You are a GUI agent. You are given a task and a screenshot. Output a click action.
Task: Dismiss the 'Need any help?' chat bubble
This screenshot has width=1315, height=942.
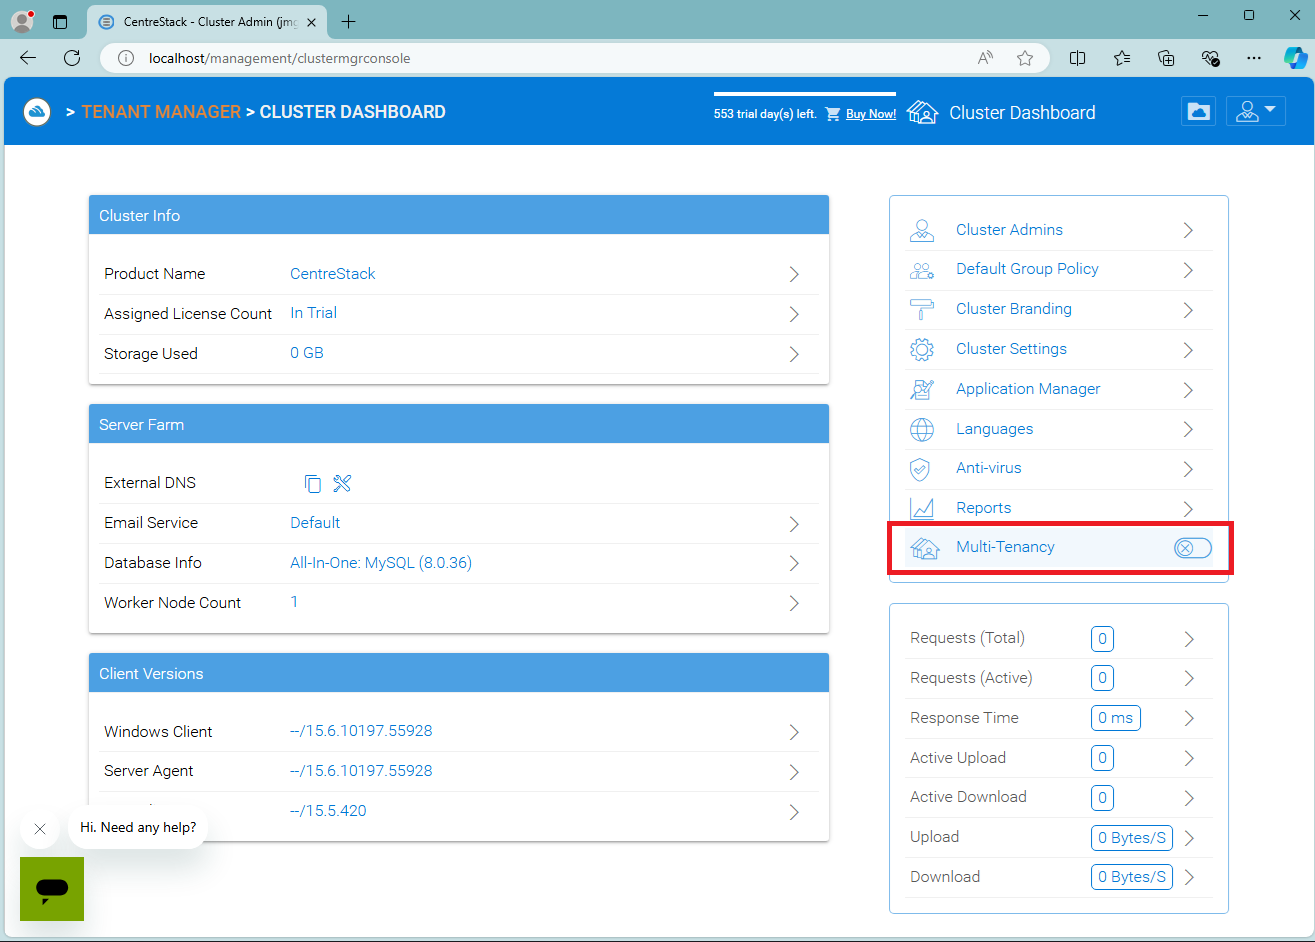pos(40,829)
